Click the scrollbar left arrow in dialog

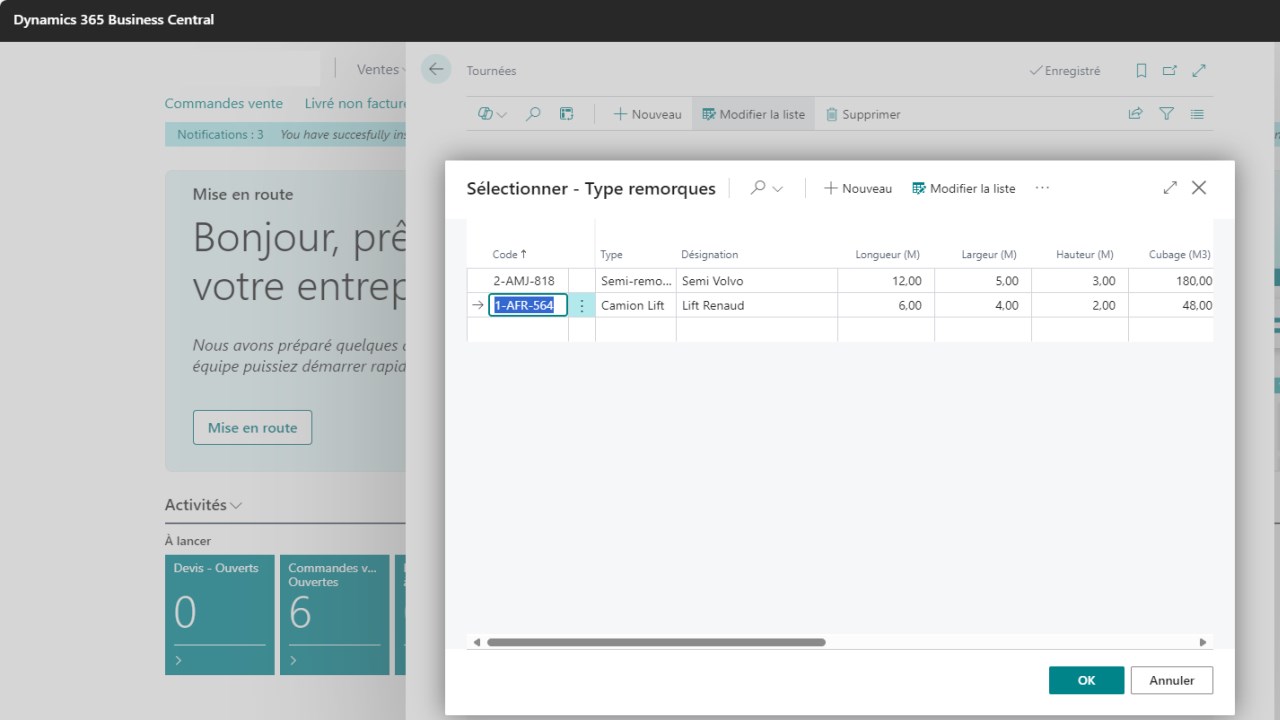pos(477,642)
